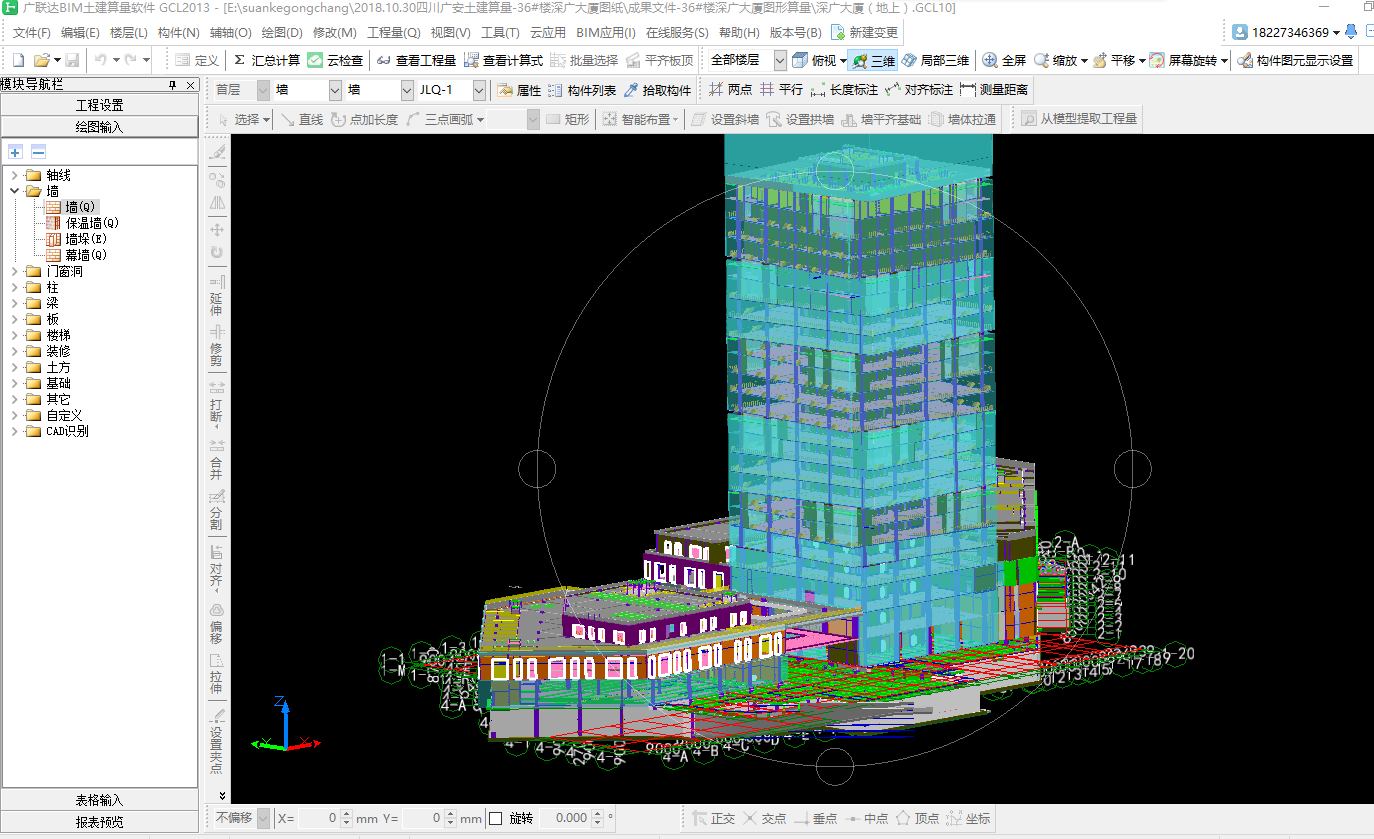The image size is (1374, 839).
Task: Toggle 正交 orthogonal snap mode
Action: [x=713, y=818]
